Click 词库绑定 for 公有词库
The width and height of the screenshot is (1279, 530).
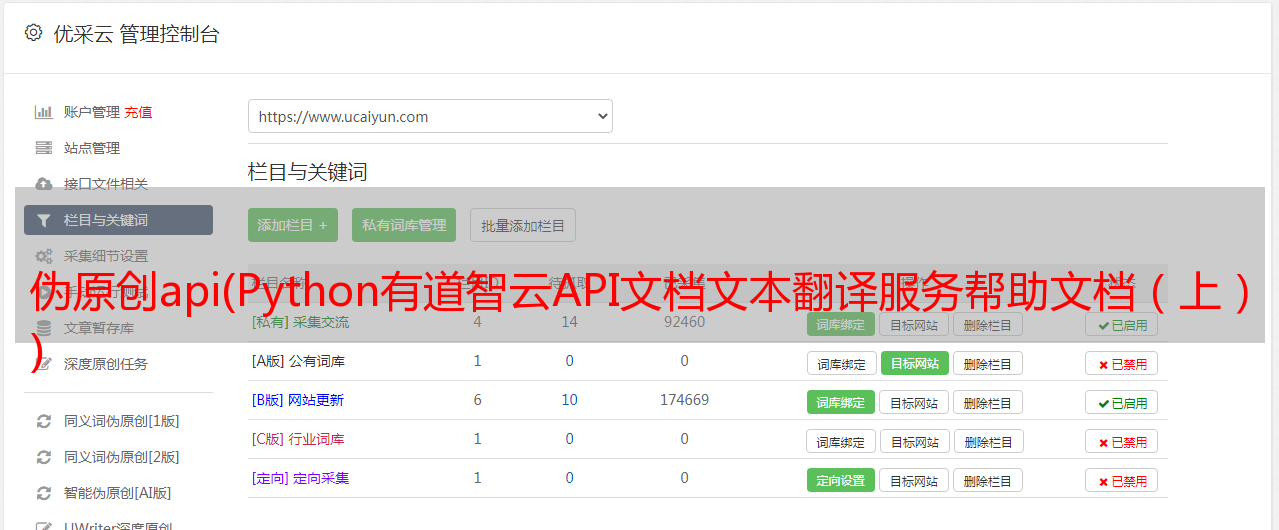tap(841, 363)
